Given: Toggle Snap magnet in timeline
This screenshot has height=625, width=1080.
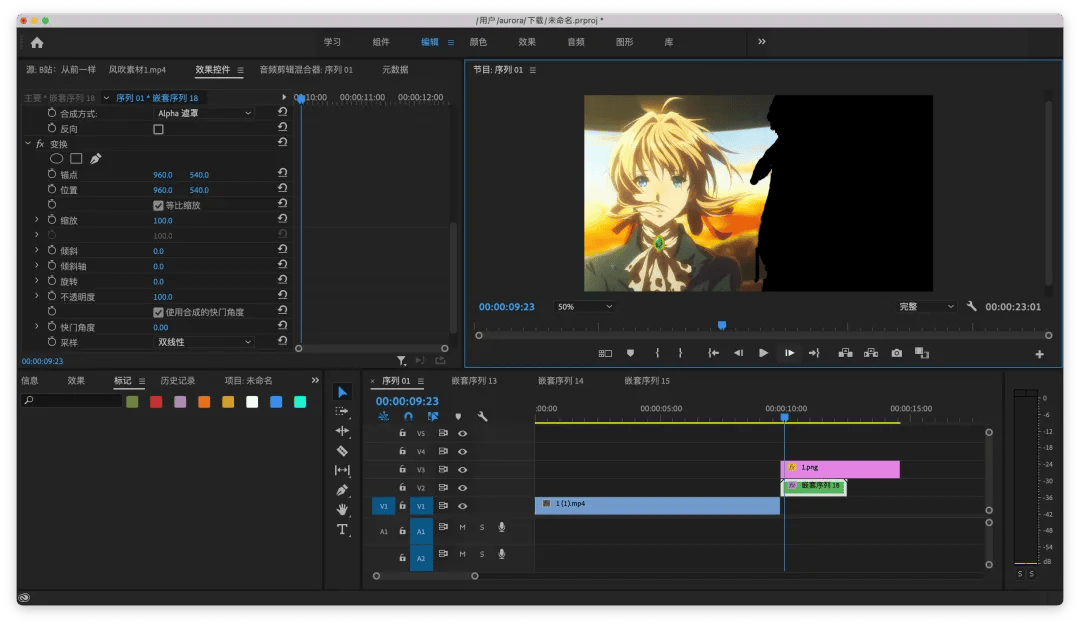Looking at the screenshot, I should coord(408,416).
